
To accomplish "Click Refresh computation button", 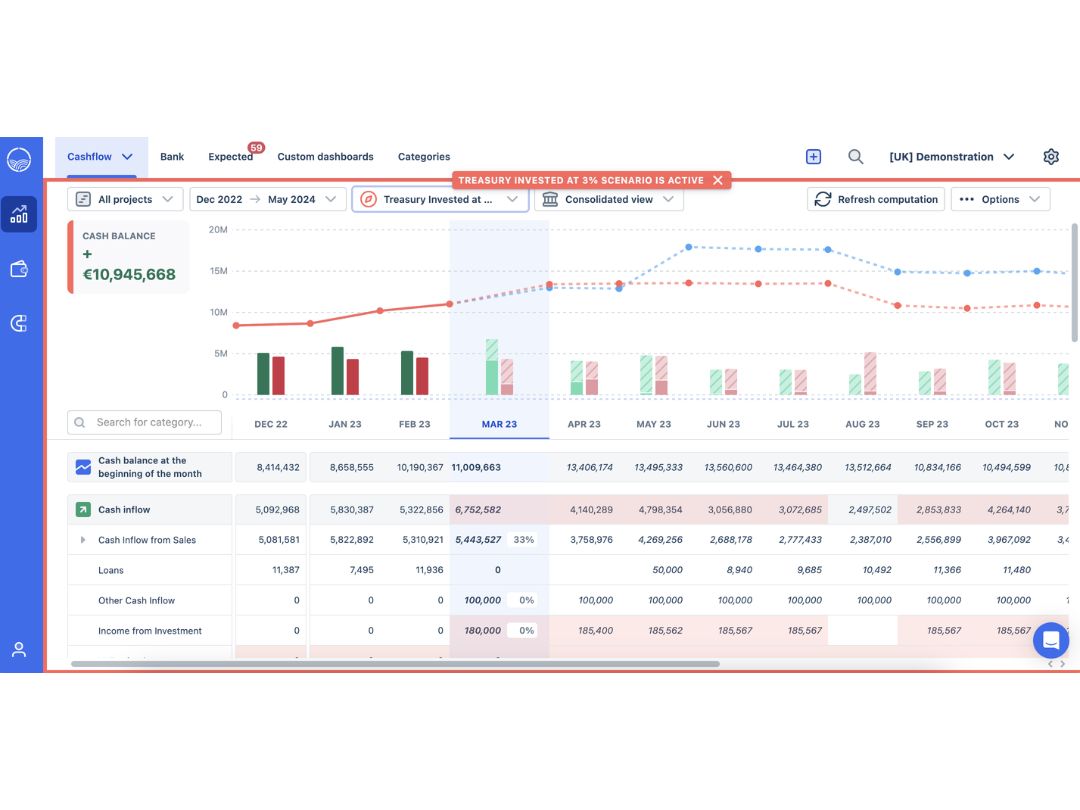I will (875, 199).
